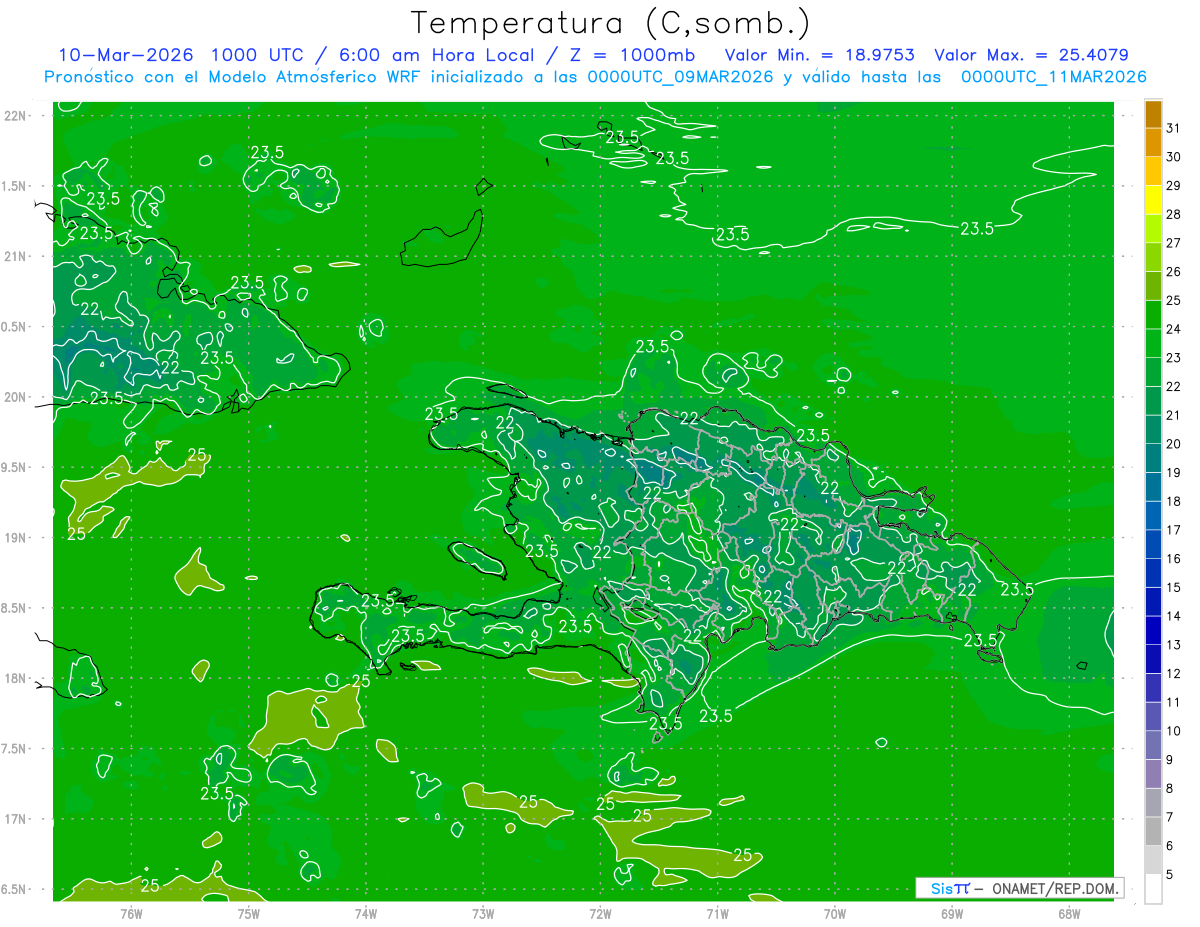Click the '71W' longitude axis label

[x=717, y=914]
